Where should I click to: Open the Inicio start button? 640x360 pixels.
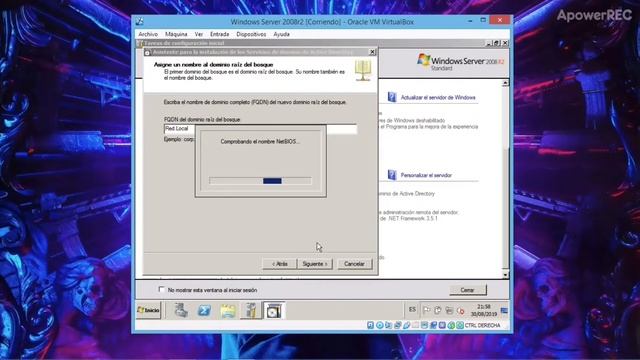pos(149,310)
